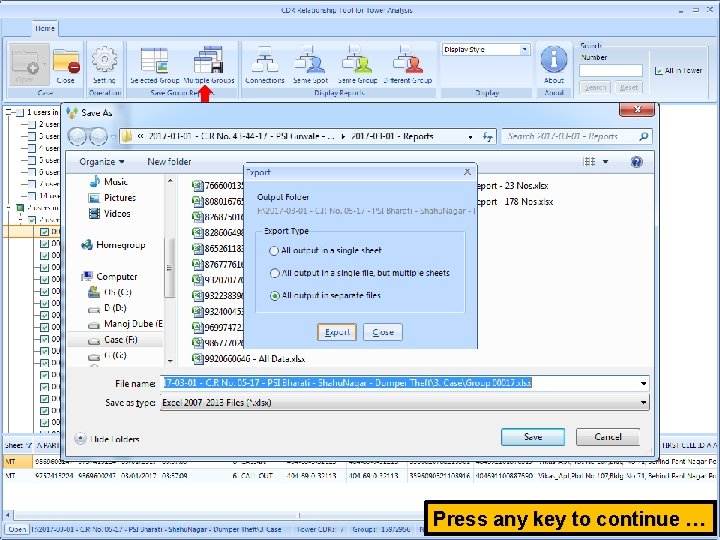
Task: Open the Same Spot display report
Action: coord(310,65)
